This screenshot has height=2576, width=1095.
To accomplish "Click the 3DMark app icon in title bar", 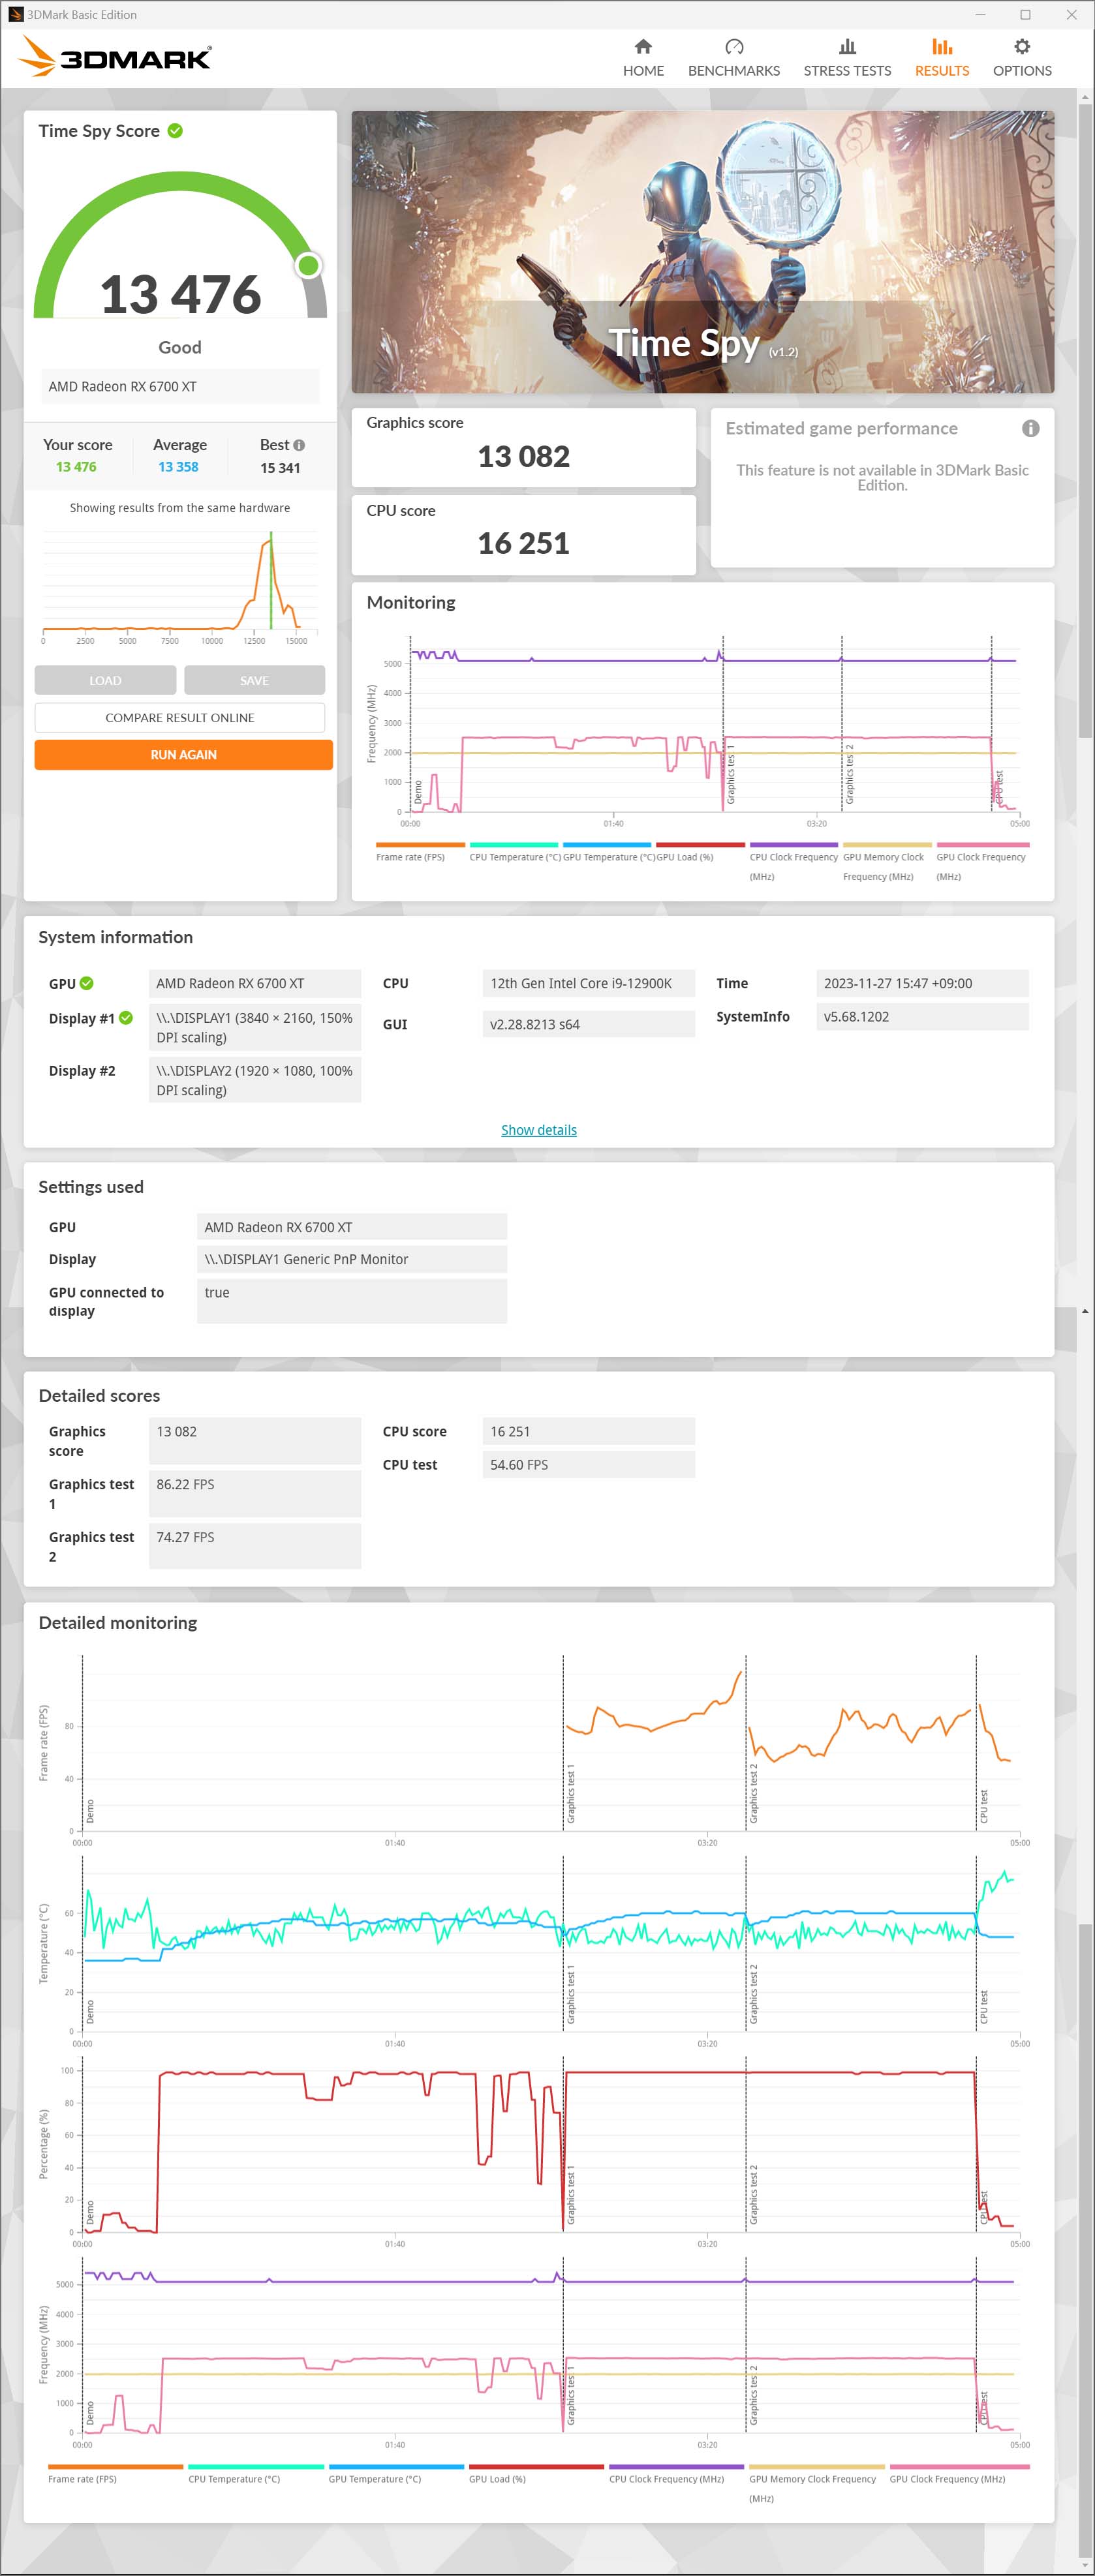I will point(15,14).
